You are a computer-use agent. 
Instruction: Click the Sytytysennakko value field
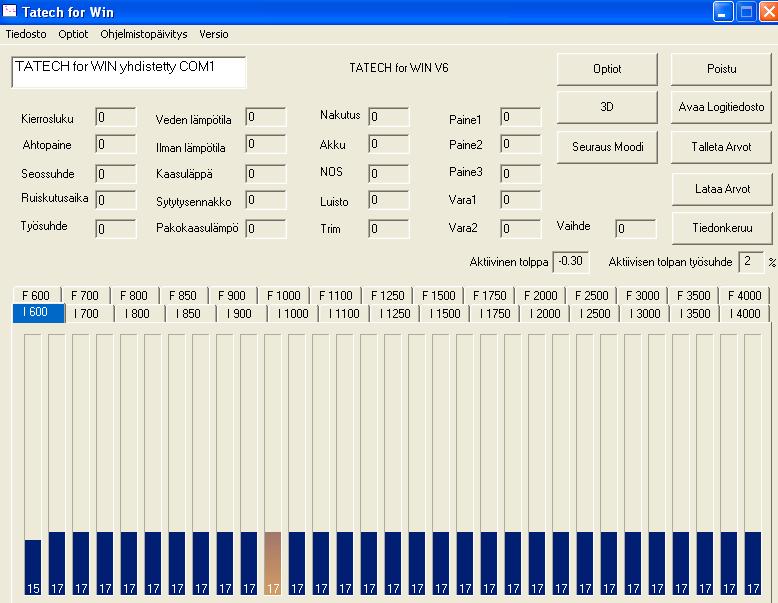click(x=265, y=200)
